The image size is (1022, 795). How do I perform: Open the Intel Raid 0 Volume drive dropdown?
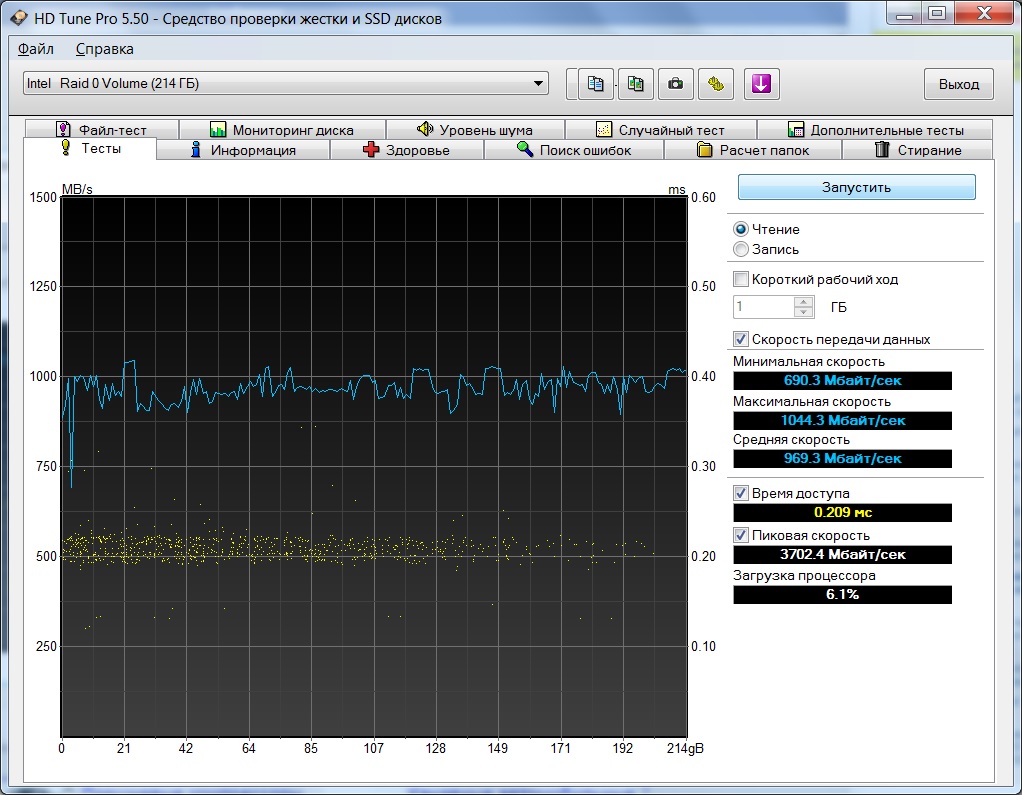coord(285,83)
